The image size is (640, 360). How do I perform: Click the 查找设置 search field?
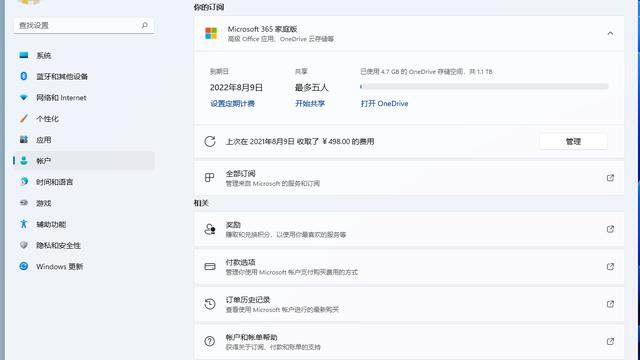(x=84, y=25)
